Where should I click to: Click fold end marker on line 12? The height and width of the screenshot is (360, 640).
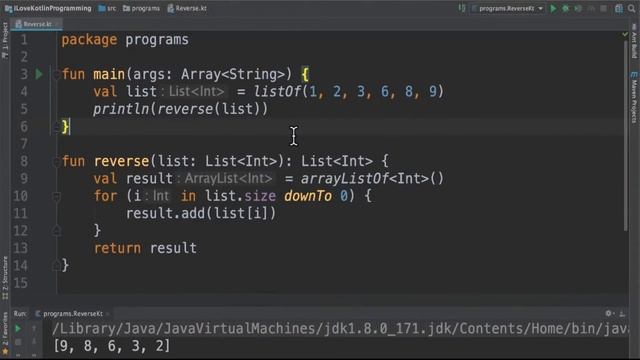(x=56, y=231)
